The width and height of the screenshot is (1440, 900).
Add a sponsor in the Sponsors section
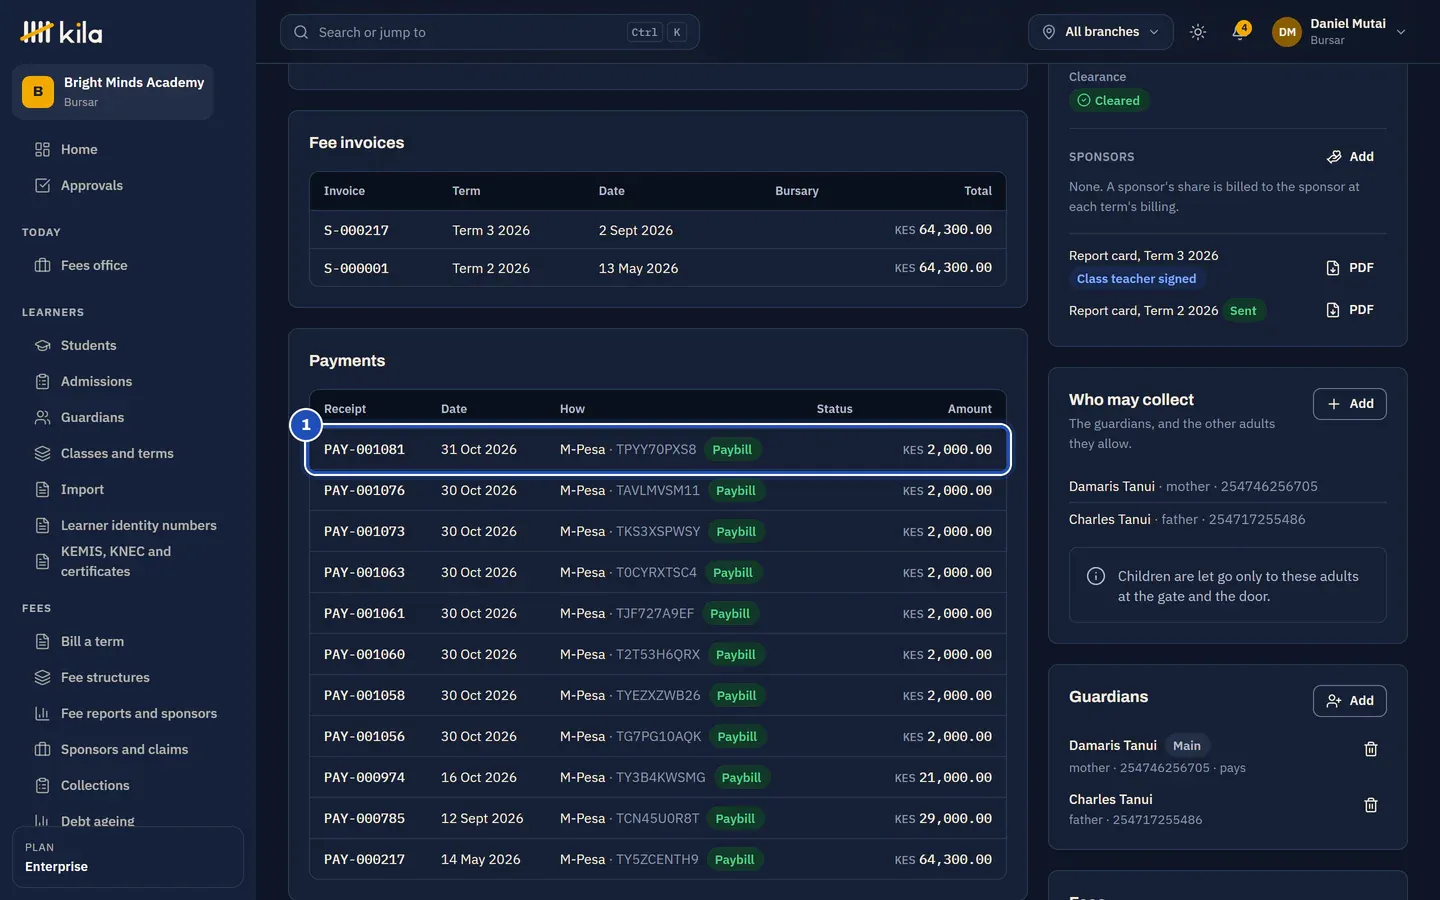coord(1350,157)
